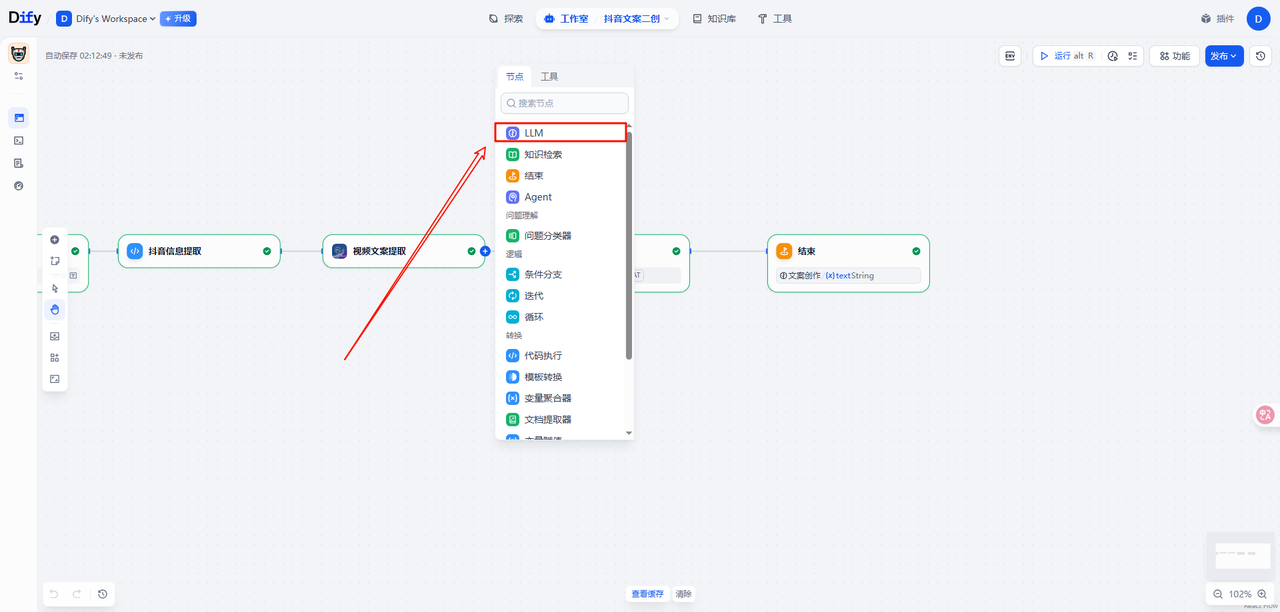Switch to the 工具 tab in node panel
1280x612 pixels.
click(x=549, y=77)
